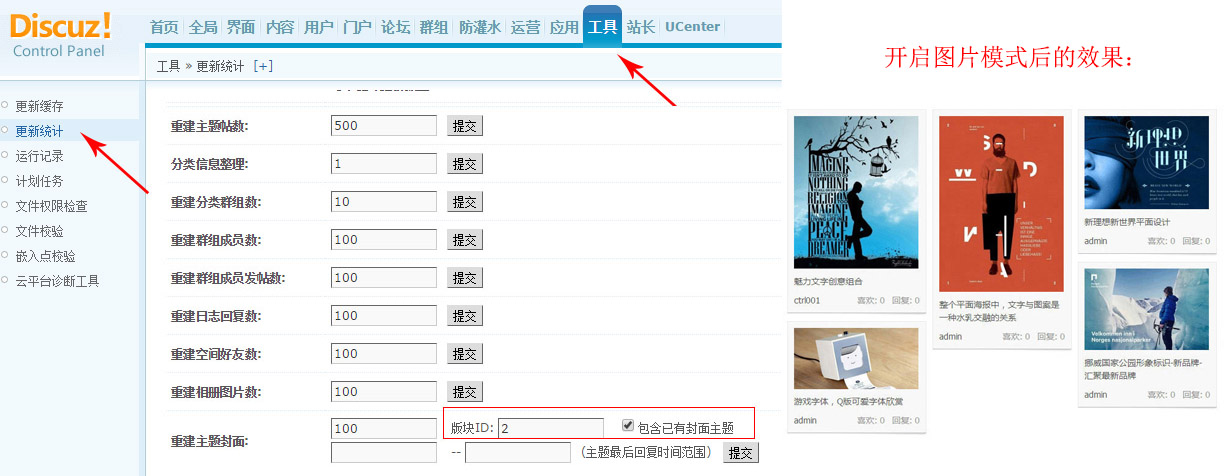Open the 运营 menu tab

pos(526,27)
